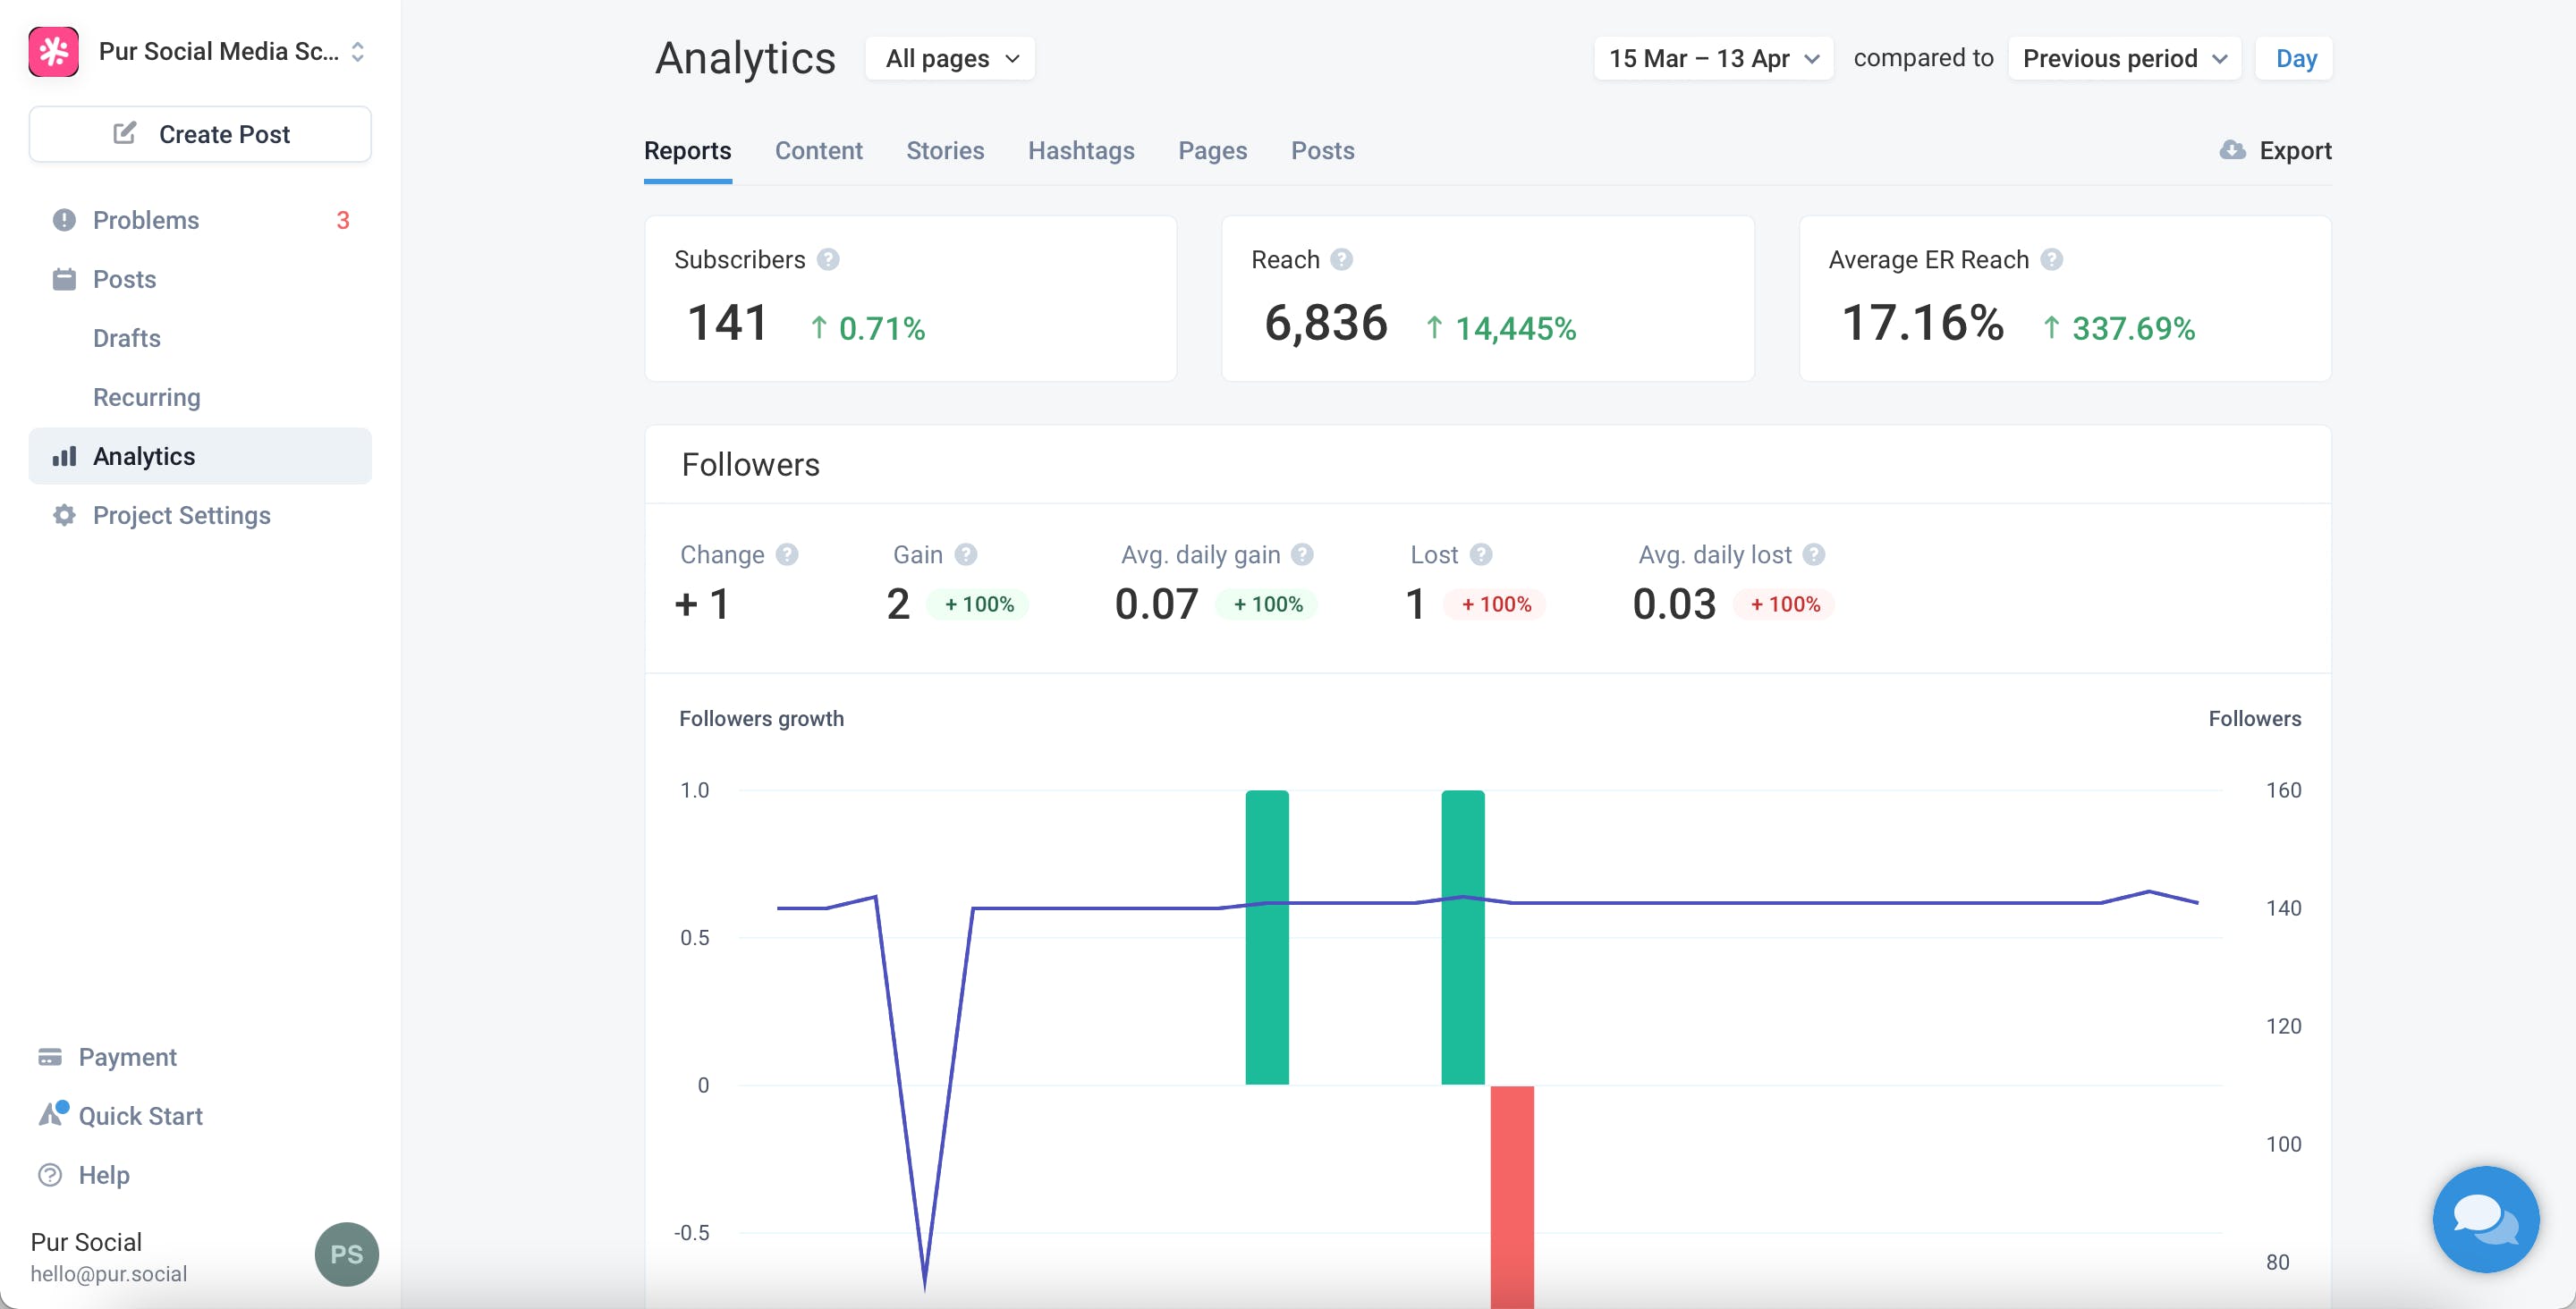Click the Quick Start rocket icon
The height and width of the screenshot is (1309, 2576).
pos(52,1114)
